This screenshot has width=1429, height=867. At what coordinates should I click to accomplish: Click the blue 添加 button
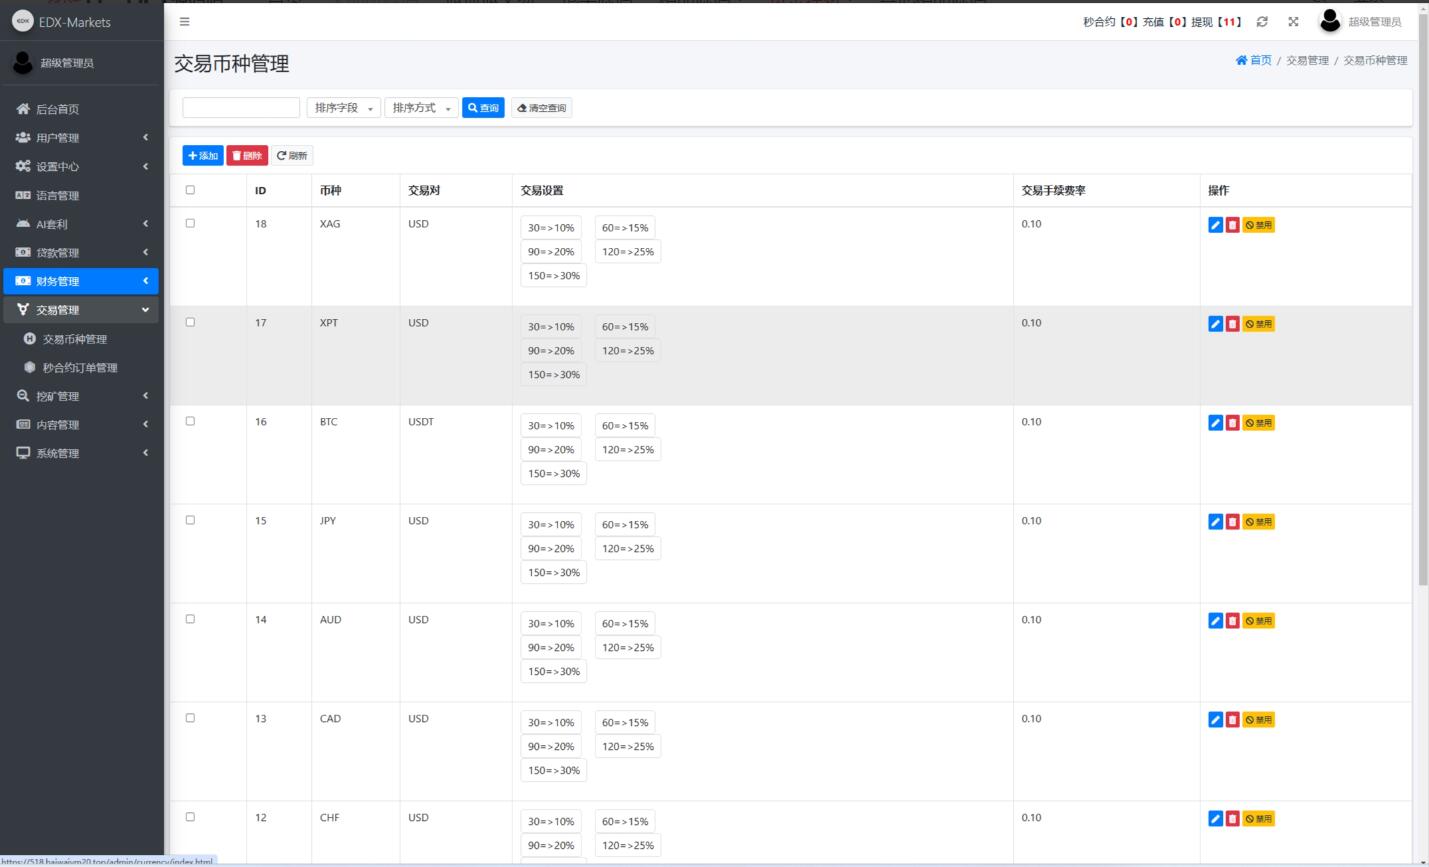(x=203, y=156)
